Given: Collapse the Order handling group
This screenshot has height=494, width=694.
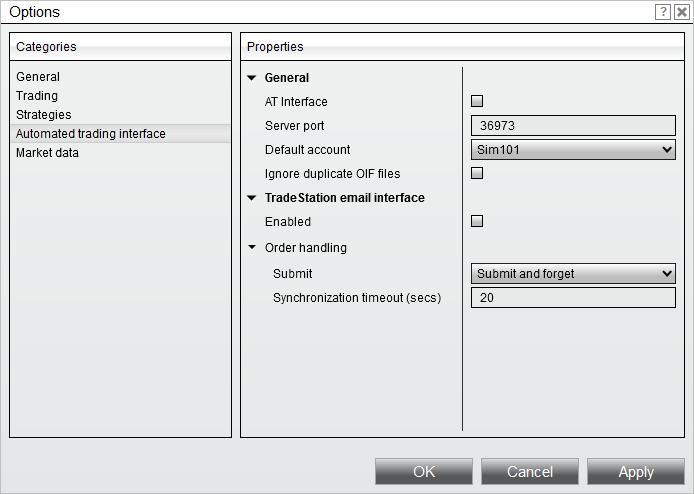Looking at the screenshot, I should [x=251, y=247].
